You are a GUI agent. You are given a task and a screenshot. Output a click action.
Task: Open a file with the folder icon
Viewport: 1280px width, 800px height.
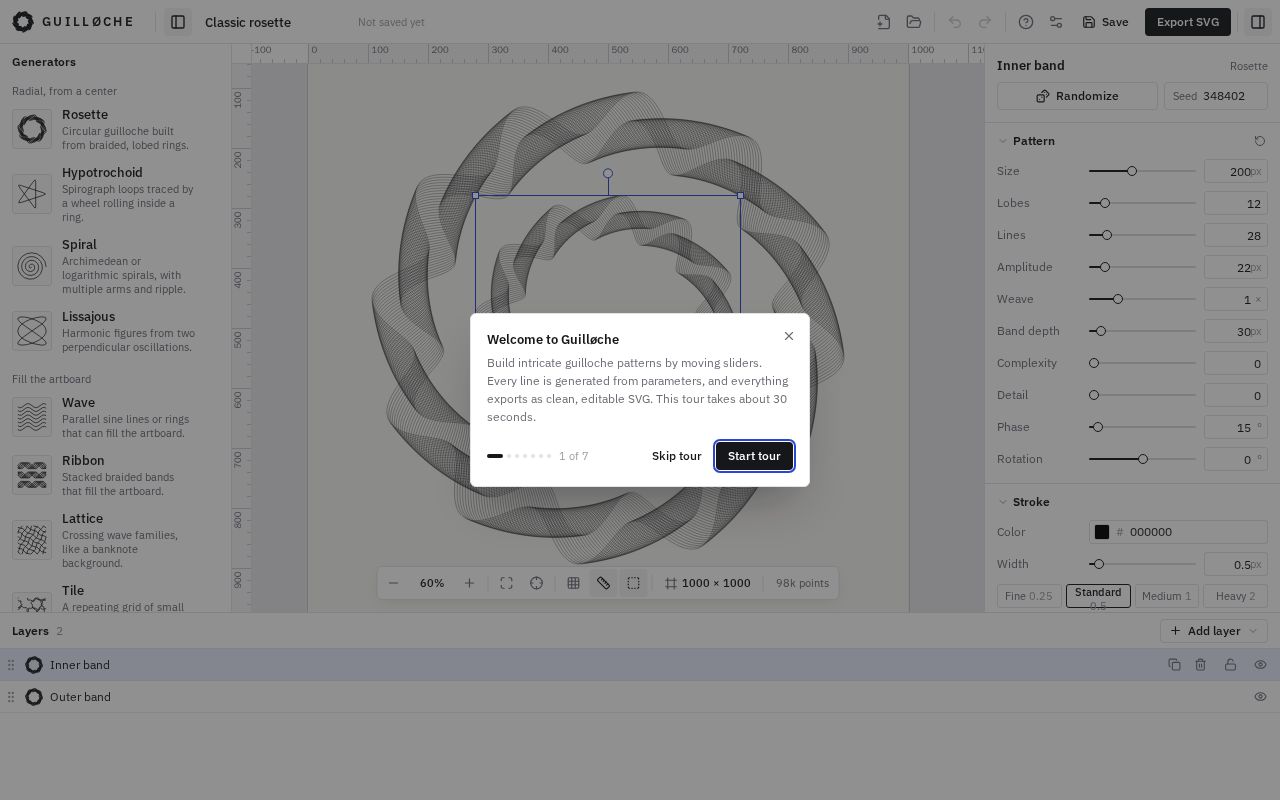[x=914, y=22]
